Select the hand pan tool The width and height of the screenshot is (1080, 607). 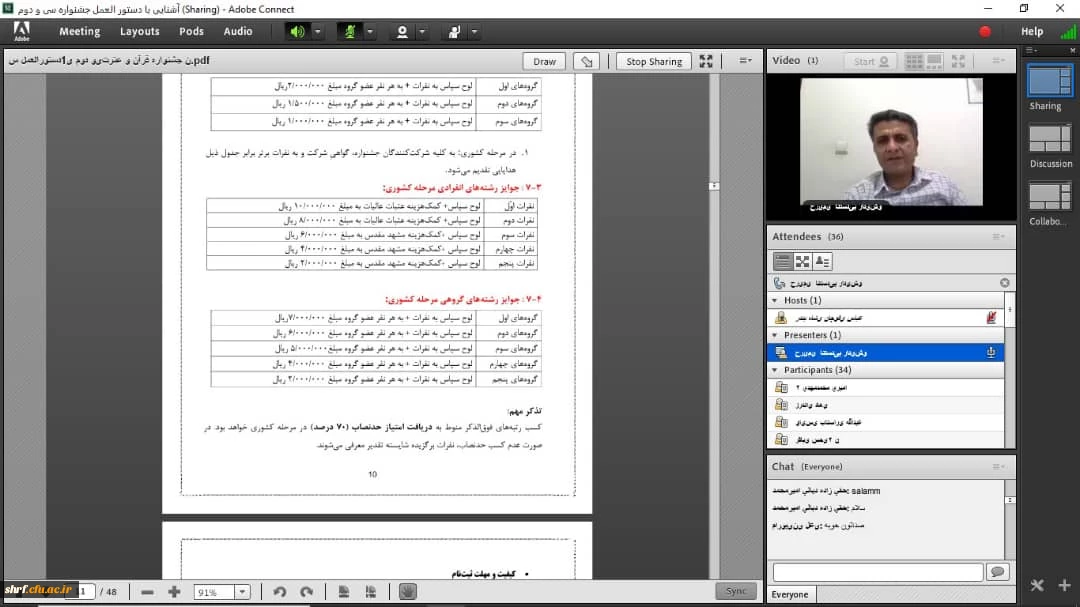(x=407, y=591)
